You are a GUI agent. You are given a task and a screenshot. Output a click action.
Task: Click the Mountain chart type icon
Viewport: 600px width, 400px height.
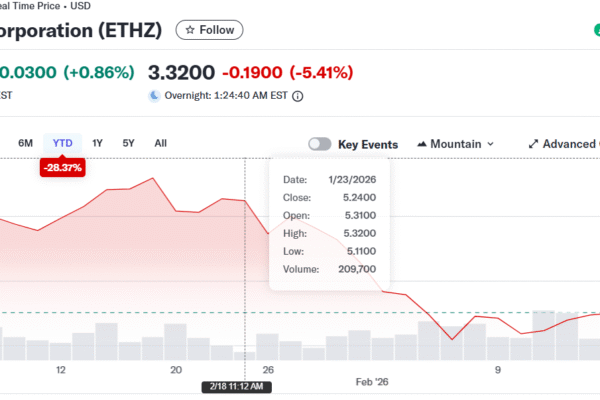coord(423,144)
